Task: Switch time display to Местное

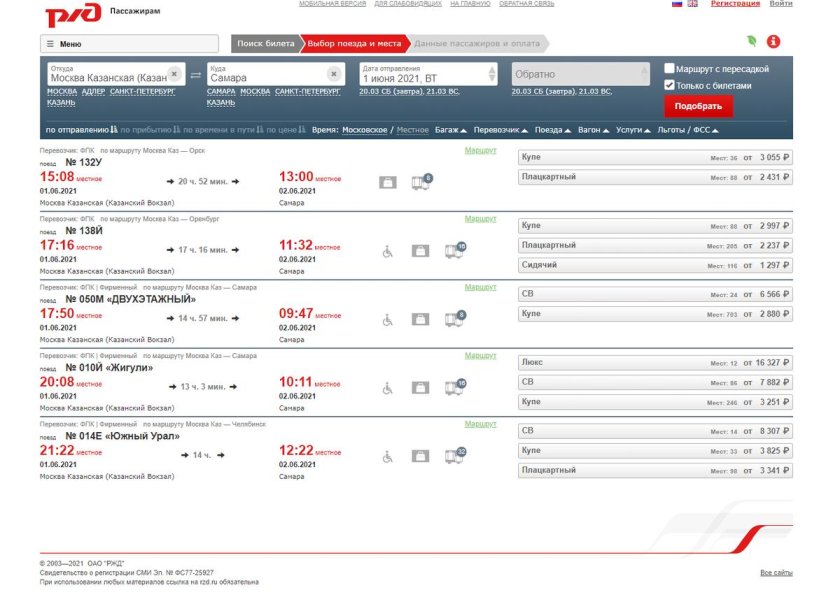Action: click(x=412, y=130)
